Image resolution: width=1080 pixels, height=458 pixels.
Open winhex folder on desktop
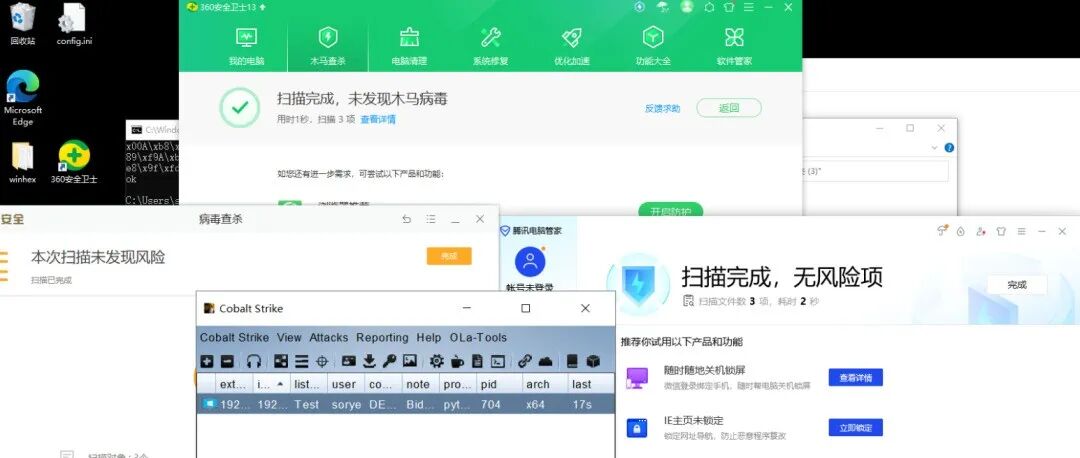(23, 163)
